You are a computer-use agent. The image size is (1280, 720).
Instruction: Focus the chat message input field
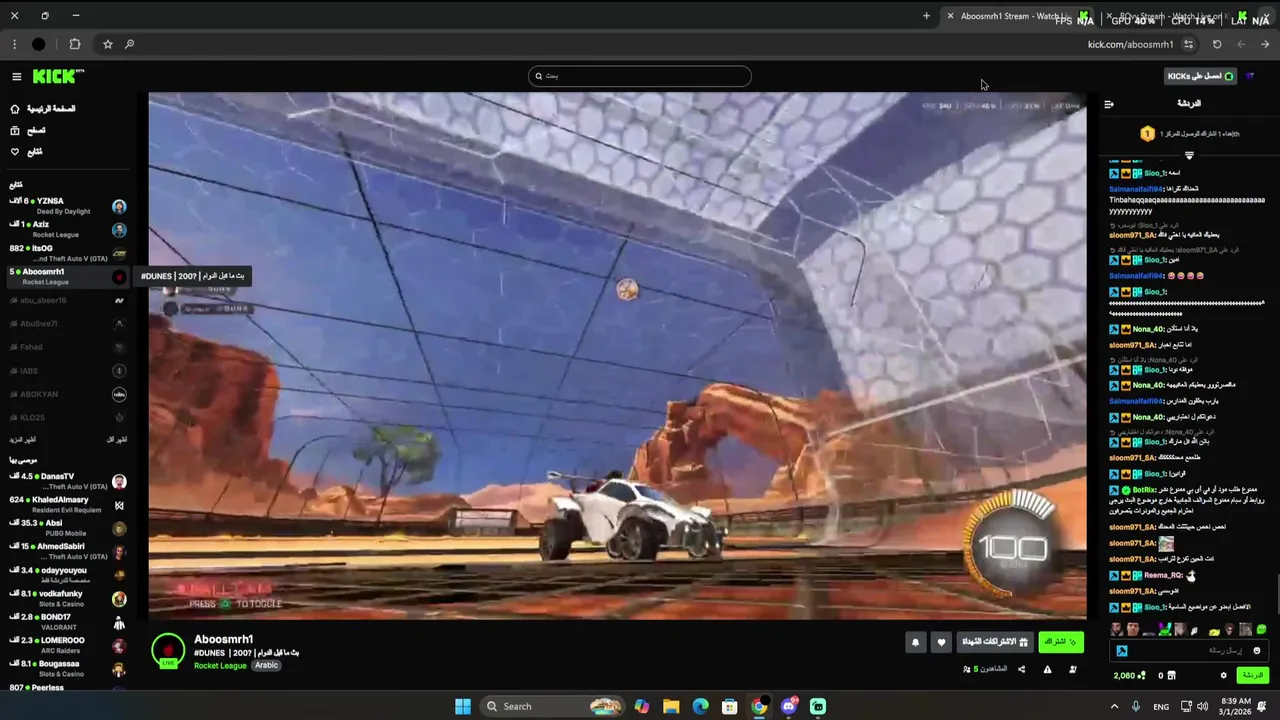[1192, 651]
